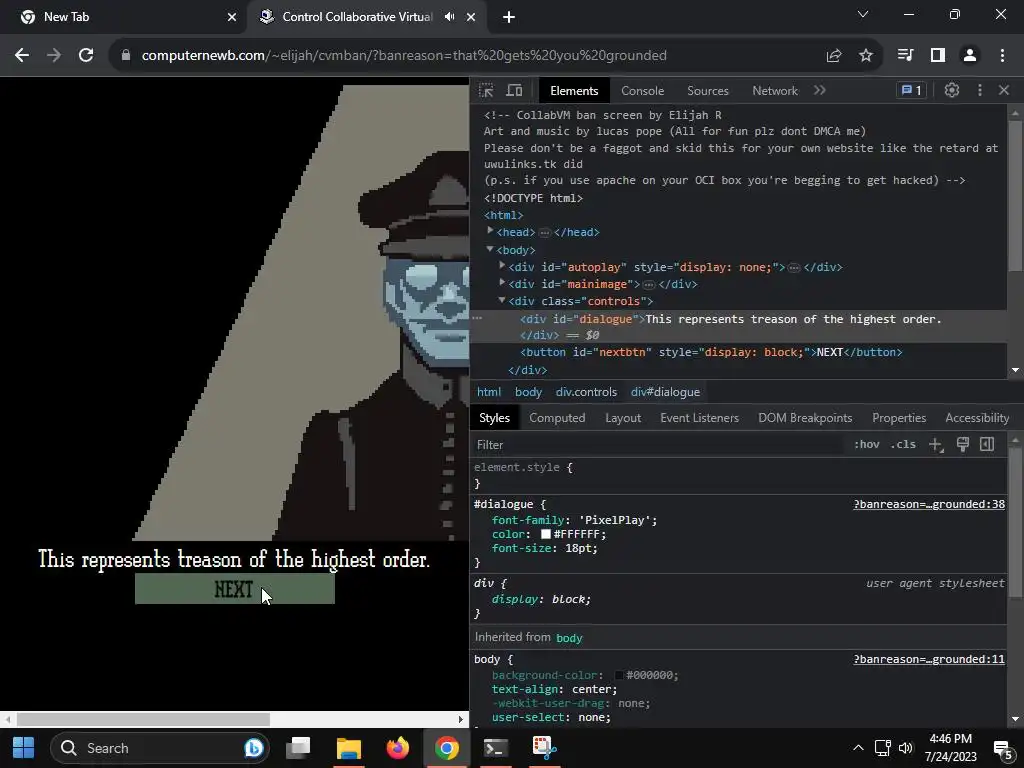Screen dimensions: 1024x768
Task: Click the NEXT button on the page
Action: point(234,589)
